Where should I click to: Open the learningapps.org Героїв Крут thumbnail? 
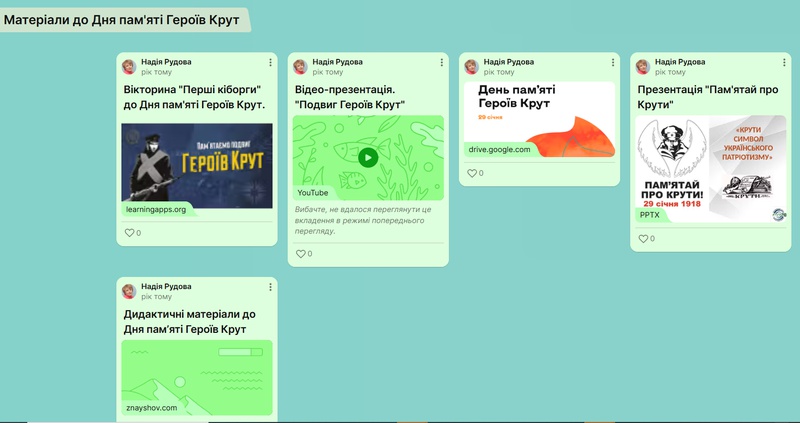pyautogui.click(x=197, y=165)
